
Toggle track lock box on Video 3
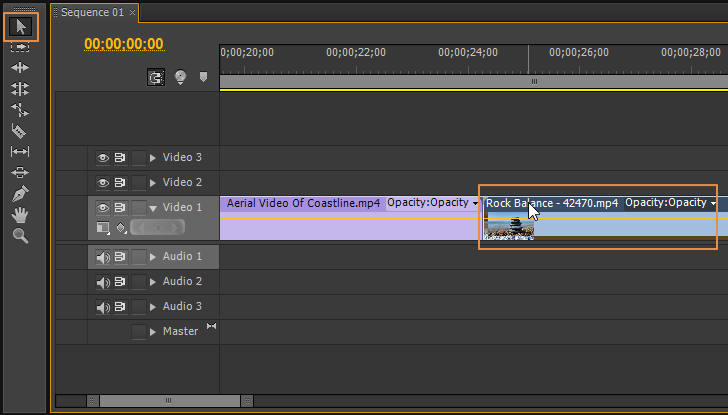pyautogui.click(x=138, y=158)
